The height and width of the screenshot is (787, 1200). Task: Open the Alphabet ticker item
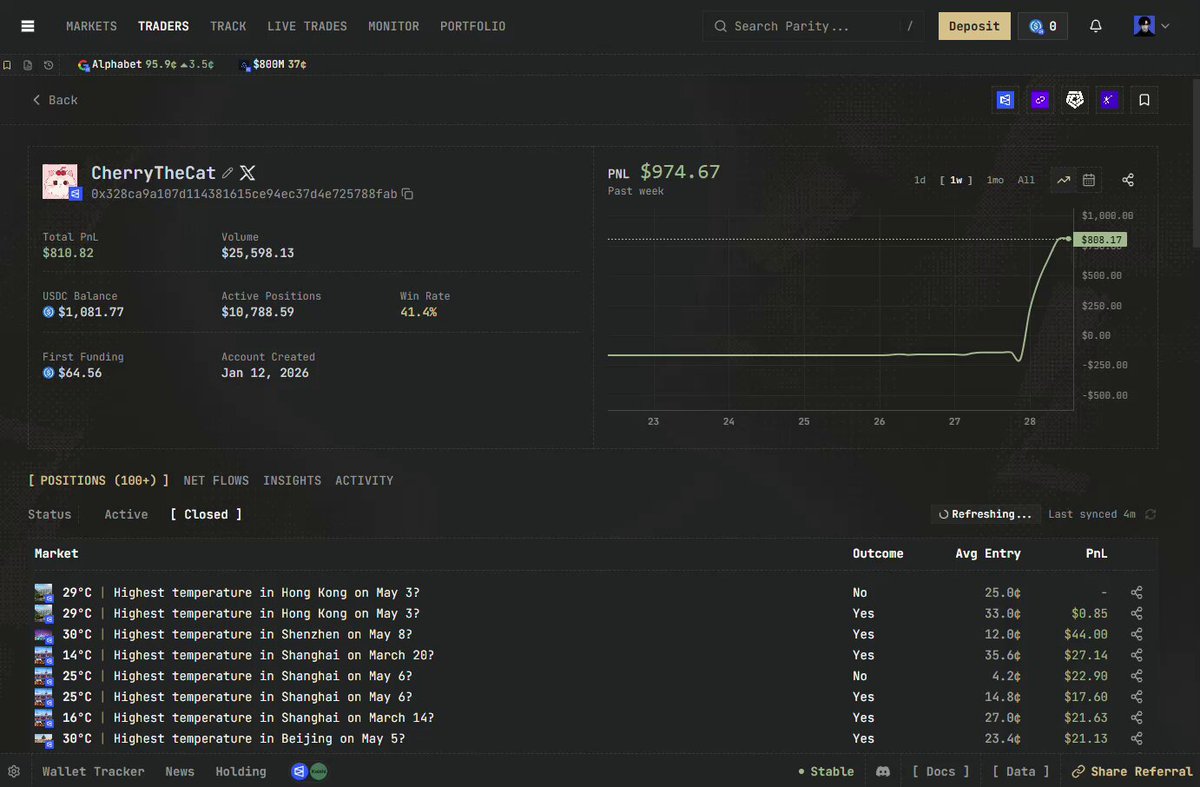point(145,65)
